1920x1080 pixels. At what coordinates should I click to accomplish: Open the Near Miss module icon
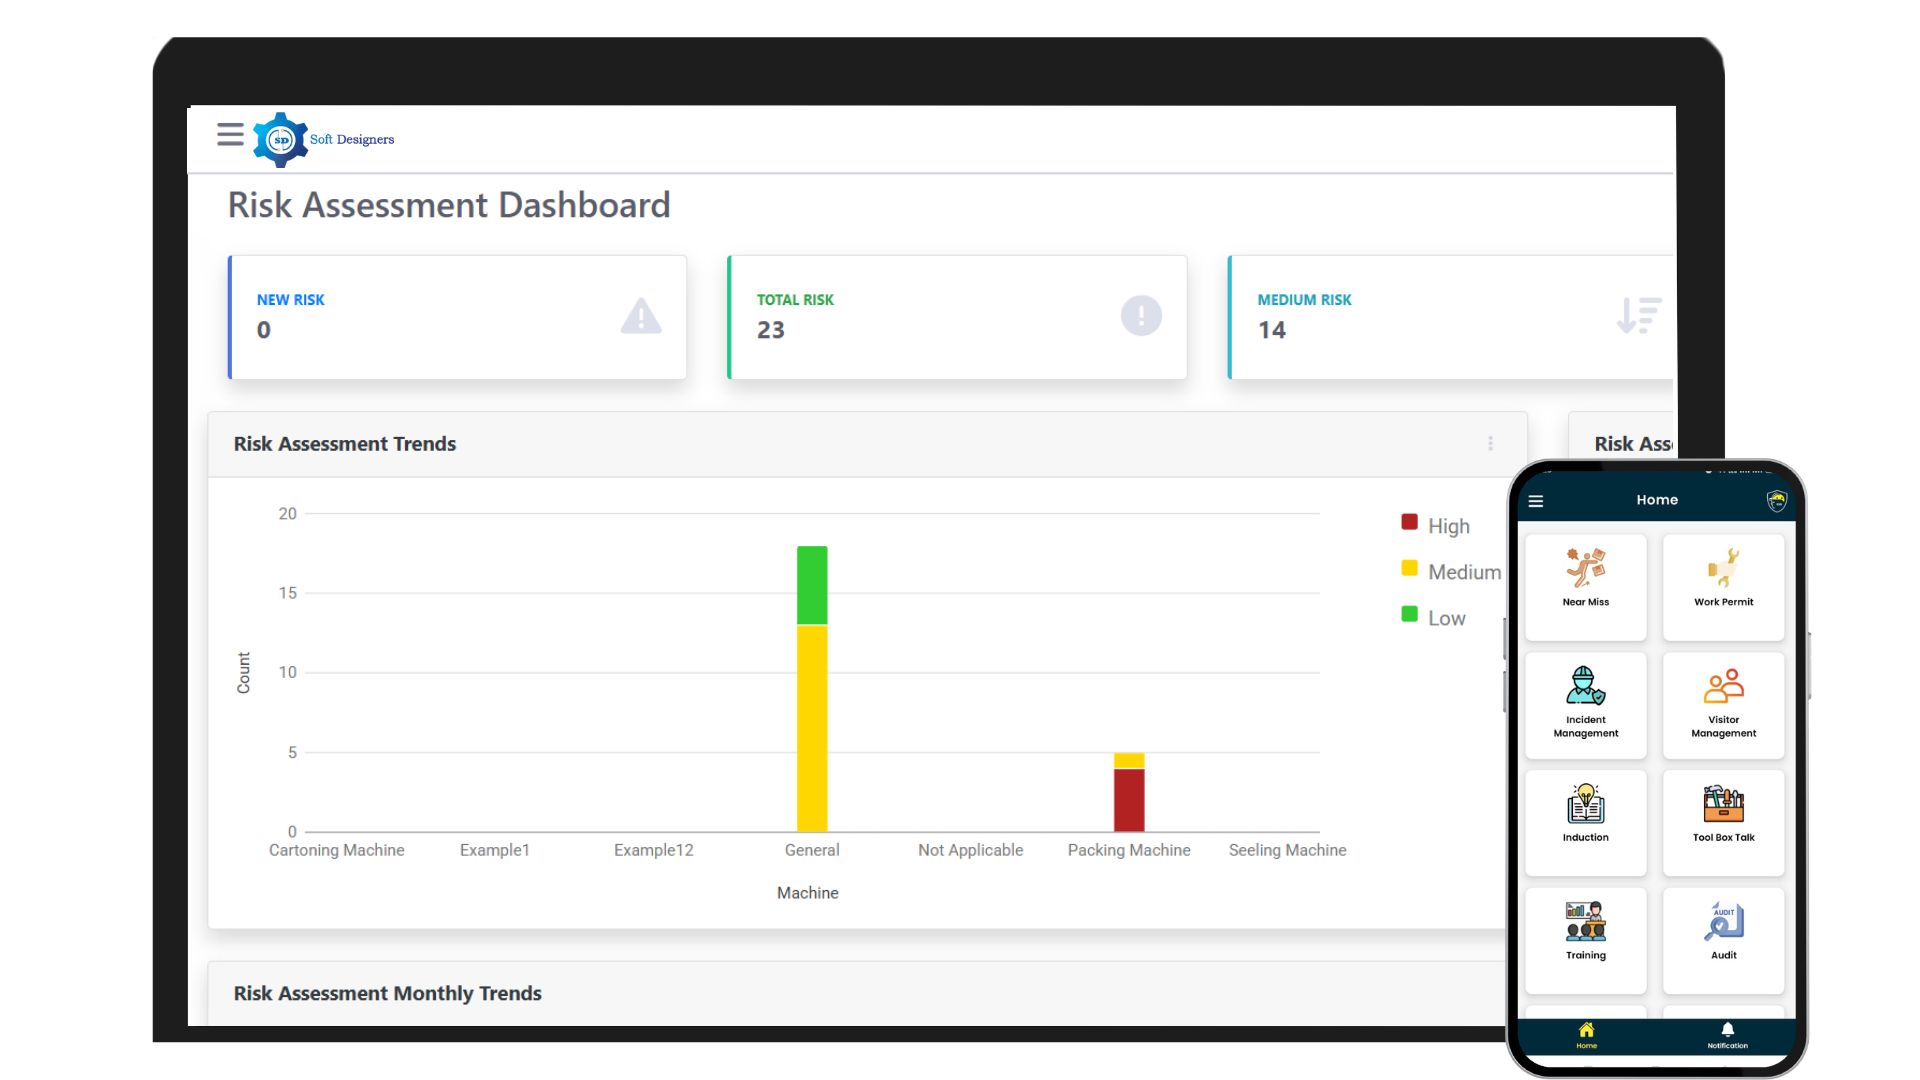click(x=1586, y=585)
